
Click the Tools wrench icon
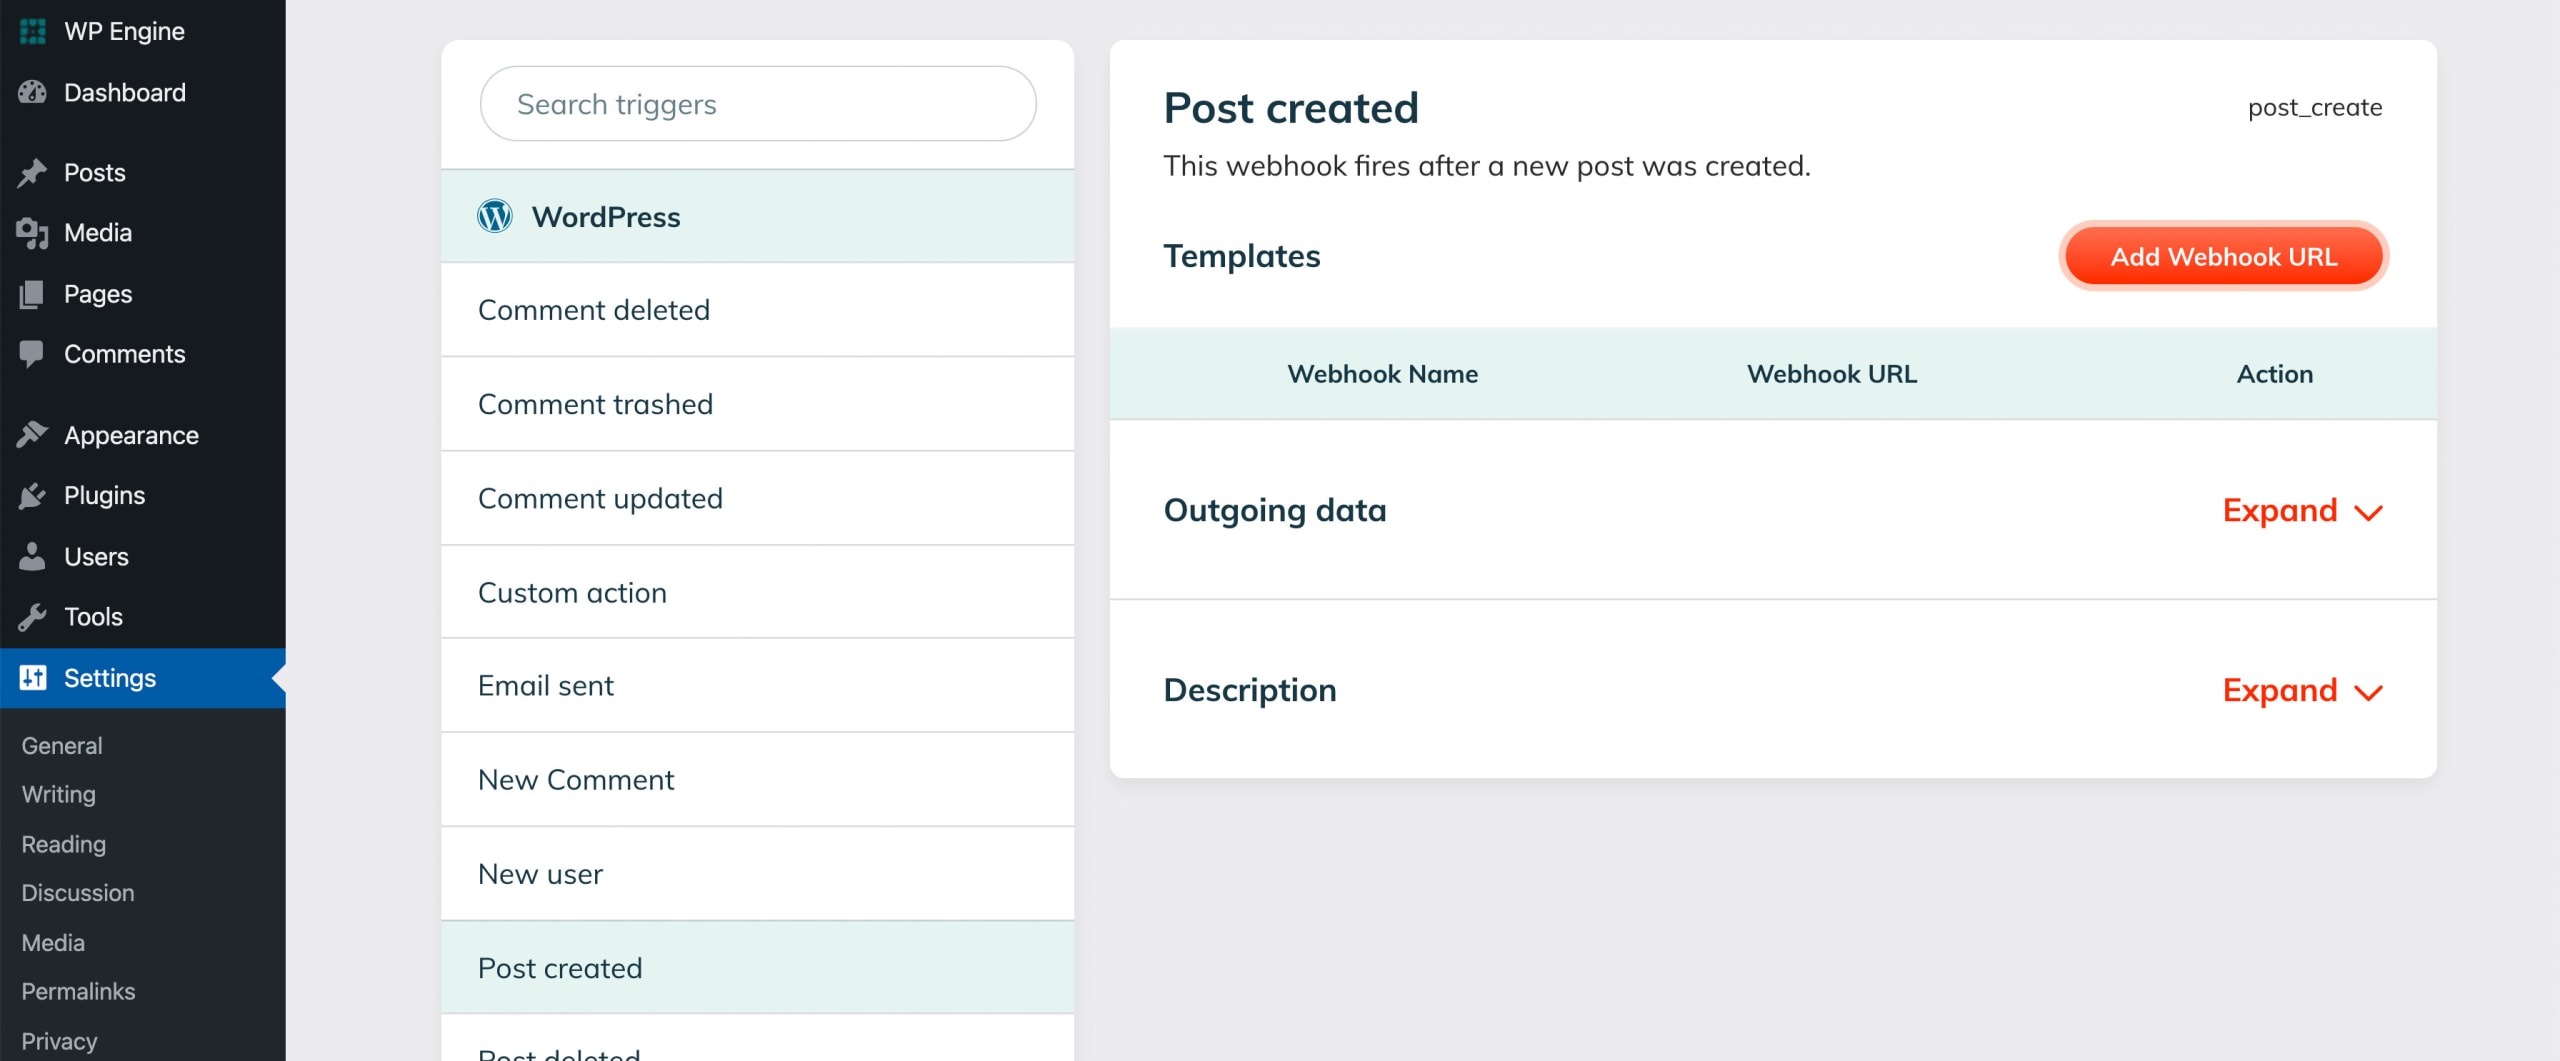pos(33,617)
